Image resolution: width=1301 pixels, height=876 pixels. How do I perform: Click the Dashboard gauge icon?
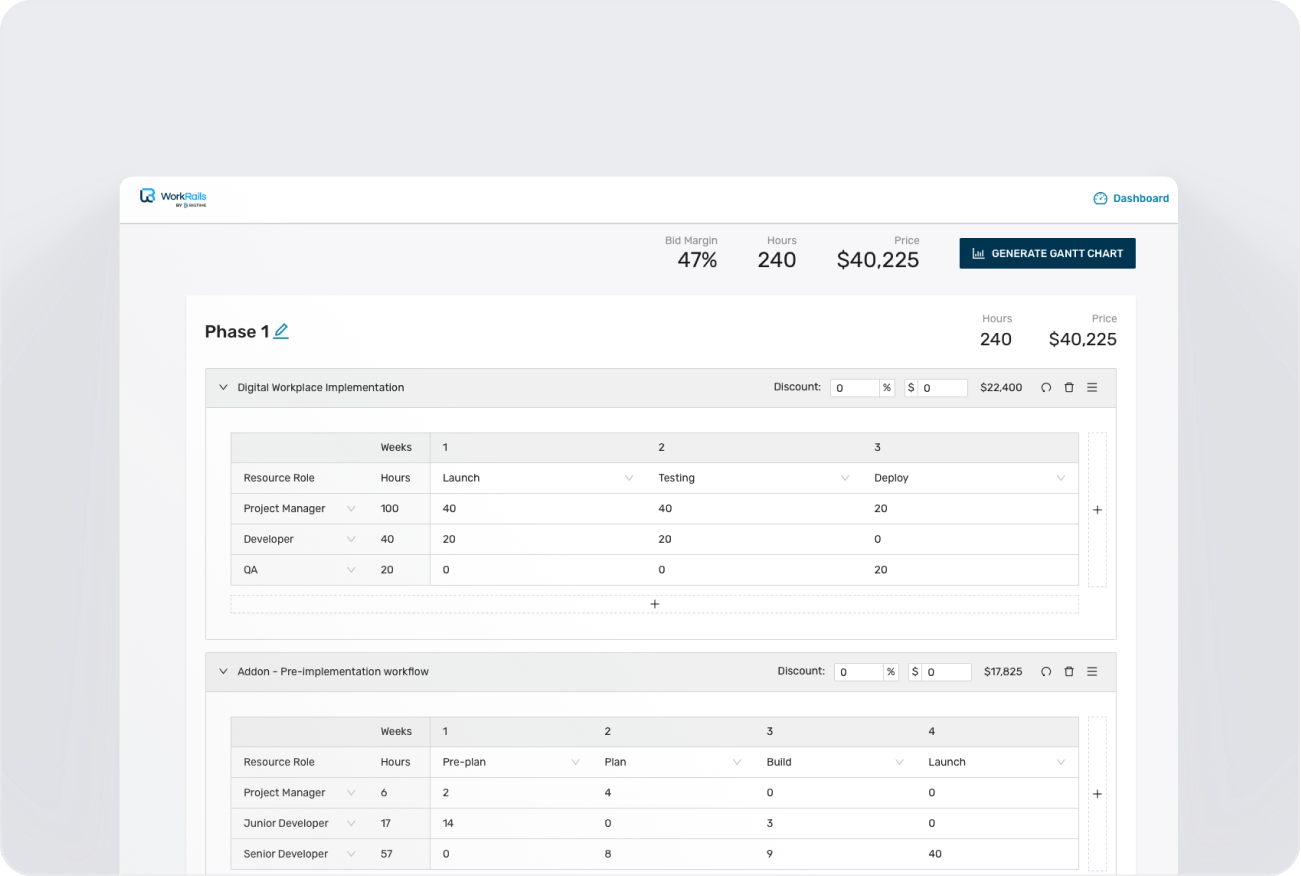coord(1100,198)
